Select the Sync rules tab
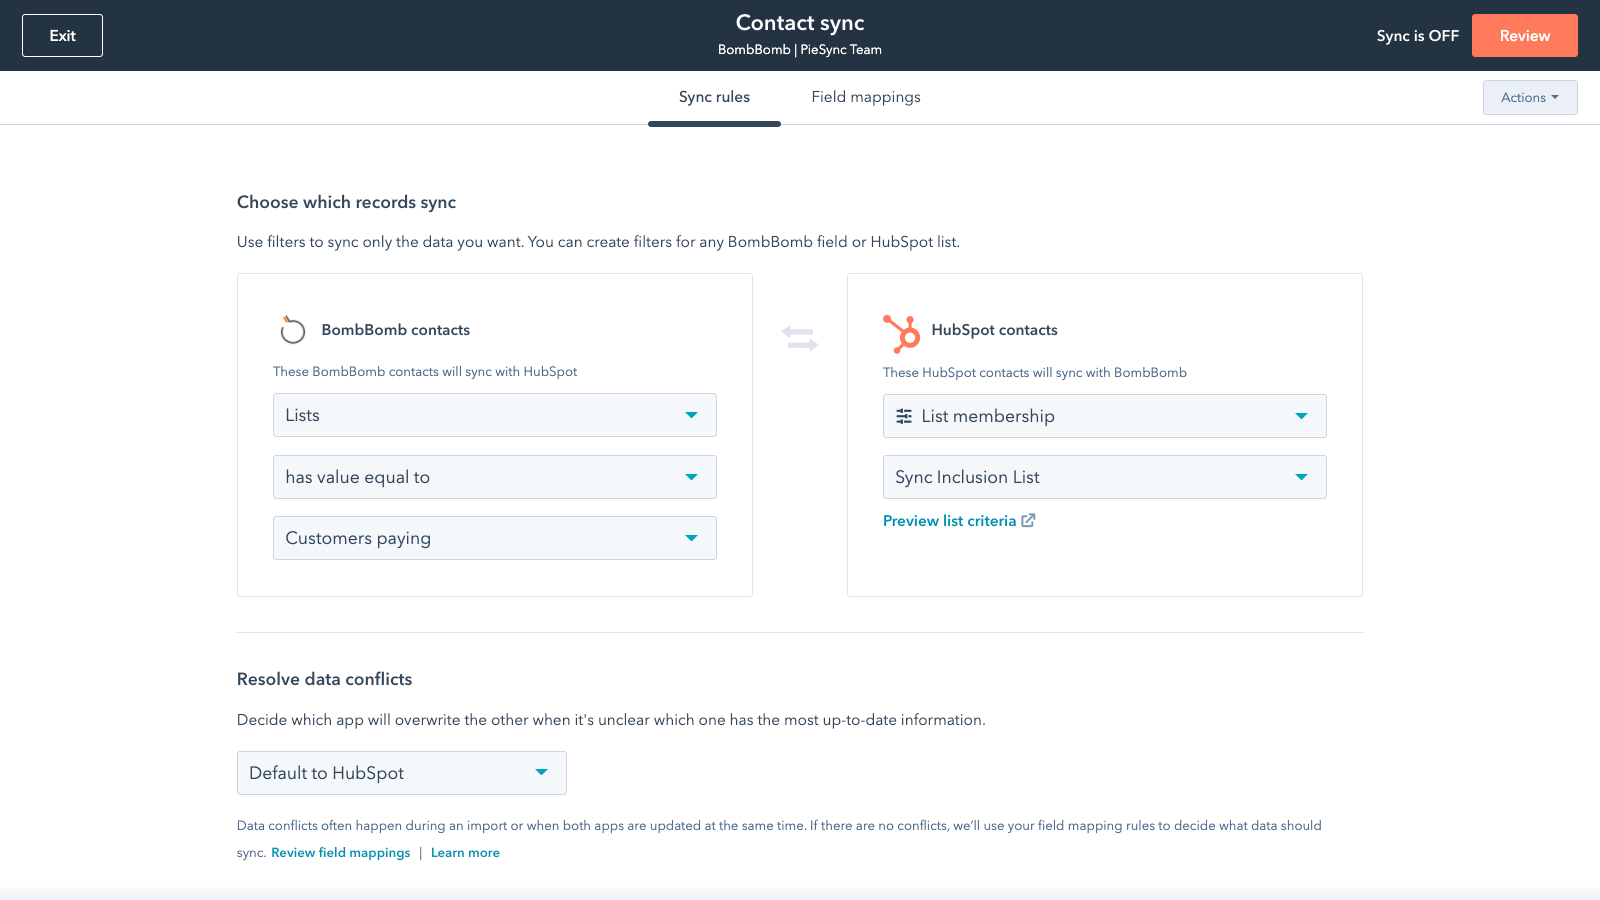This screenshot has width=1600, height=900. tap(713, 96)
